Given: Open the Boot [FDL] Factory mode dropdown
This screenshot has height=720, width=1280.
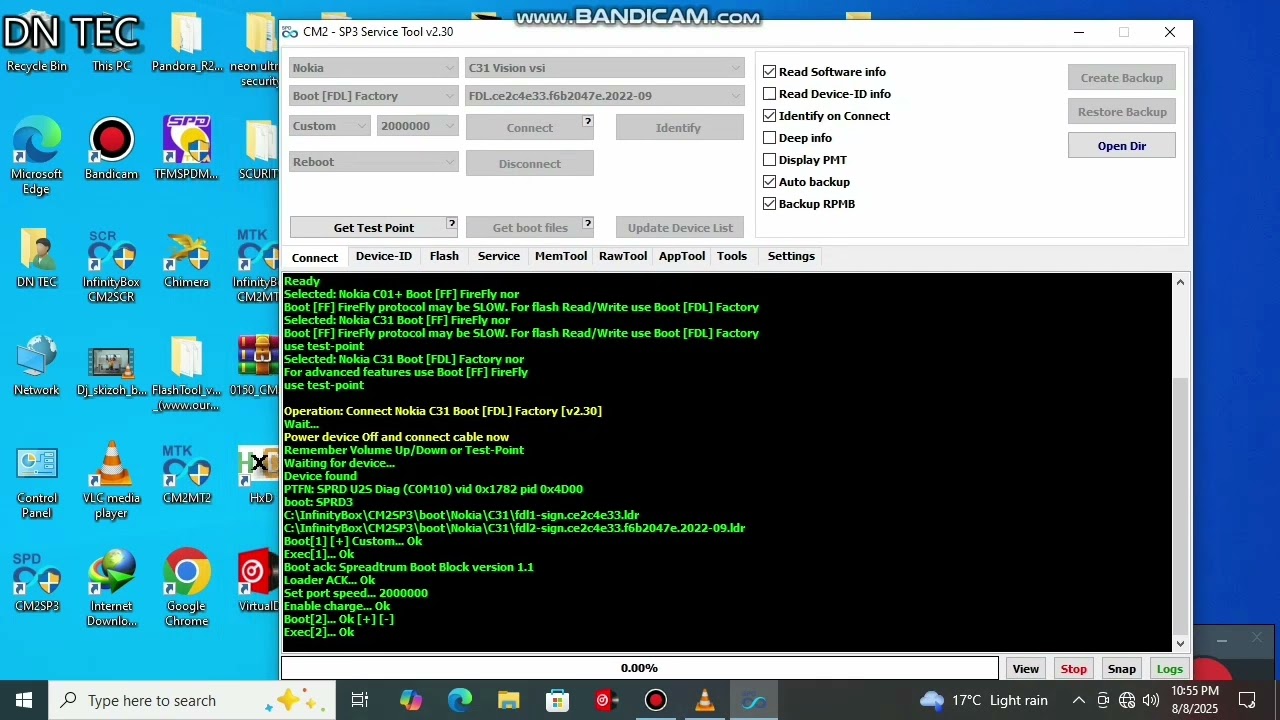Looking at the screenshot, I should 374,96.
